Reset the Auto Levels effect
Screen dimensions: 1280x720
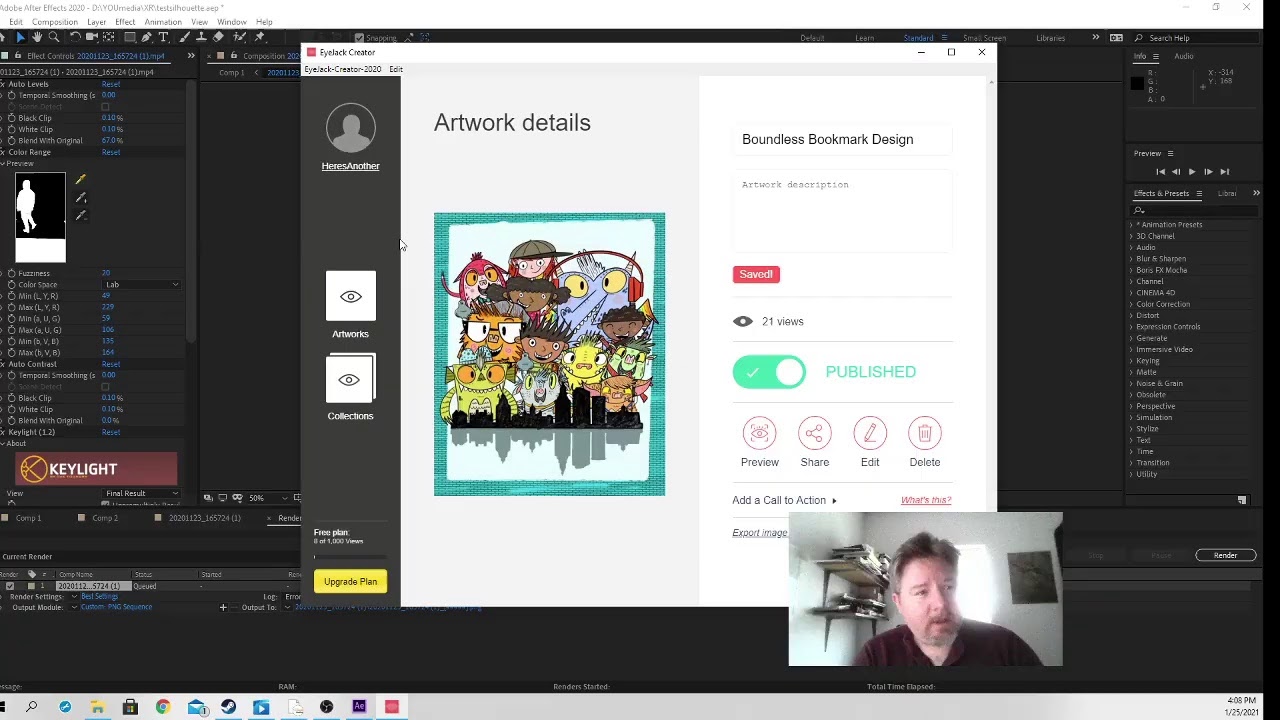click(x=111, y=84)
